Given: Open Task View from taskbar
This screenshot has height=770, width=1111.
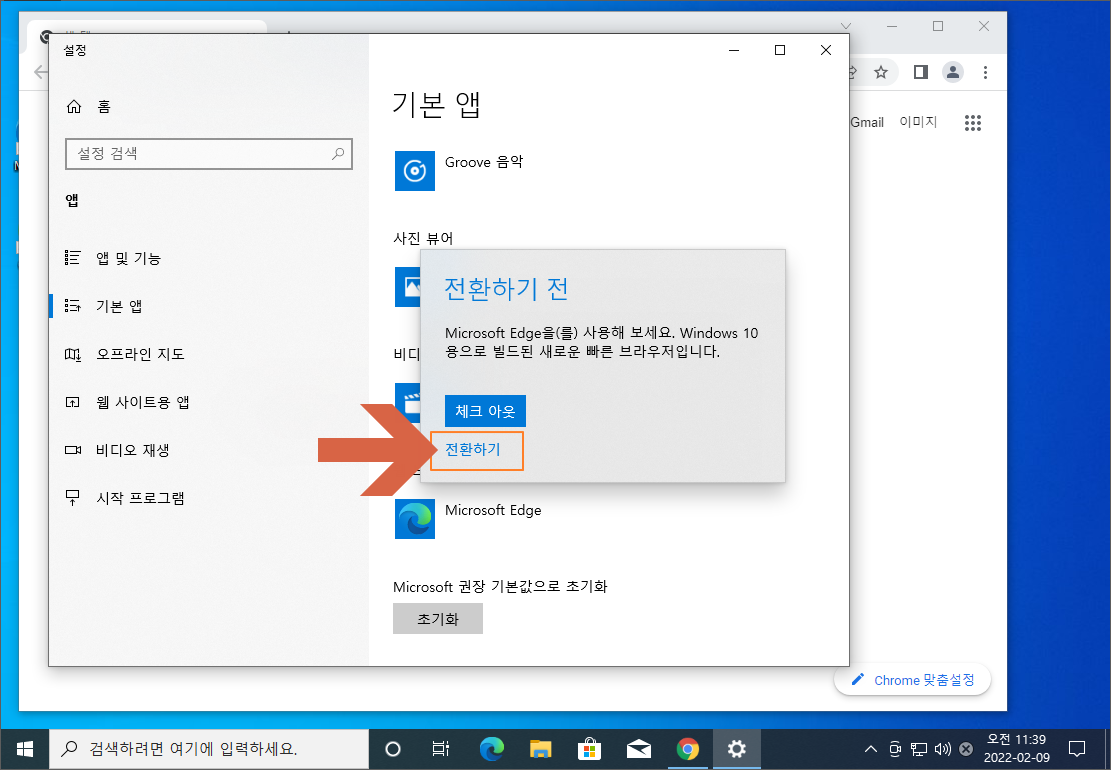Looking at the screenshot, I should click(441, 749).
